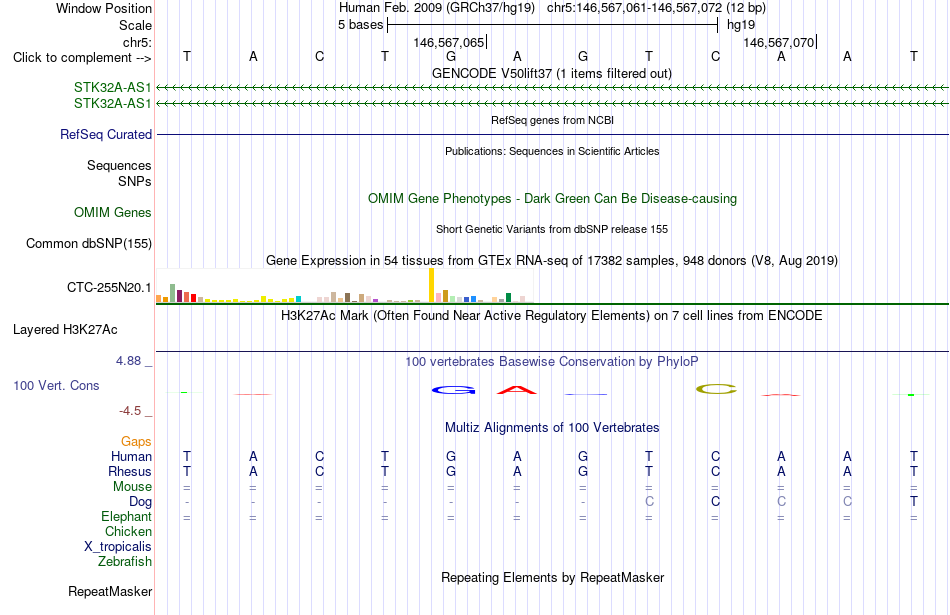Click the PhyloP Basewise Conservation title
The height and width of the screenshot is (615, 950).
(552, 362)
